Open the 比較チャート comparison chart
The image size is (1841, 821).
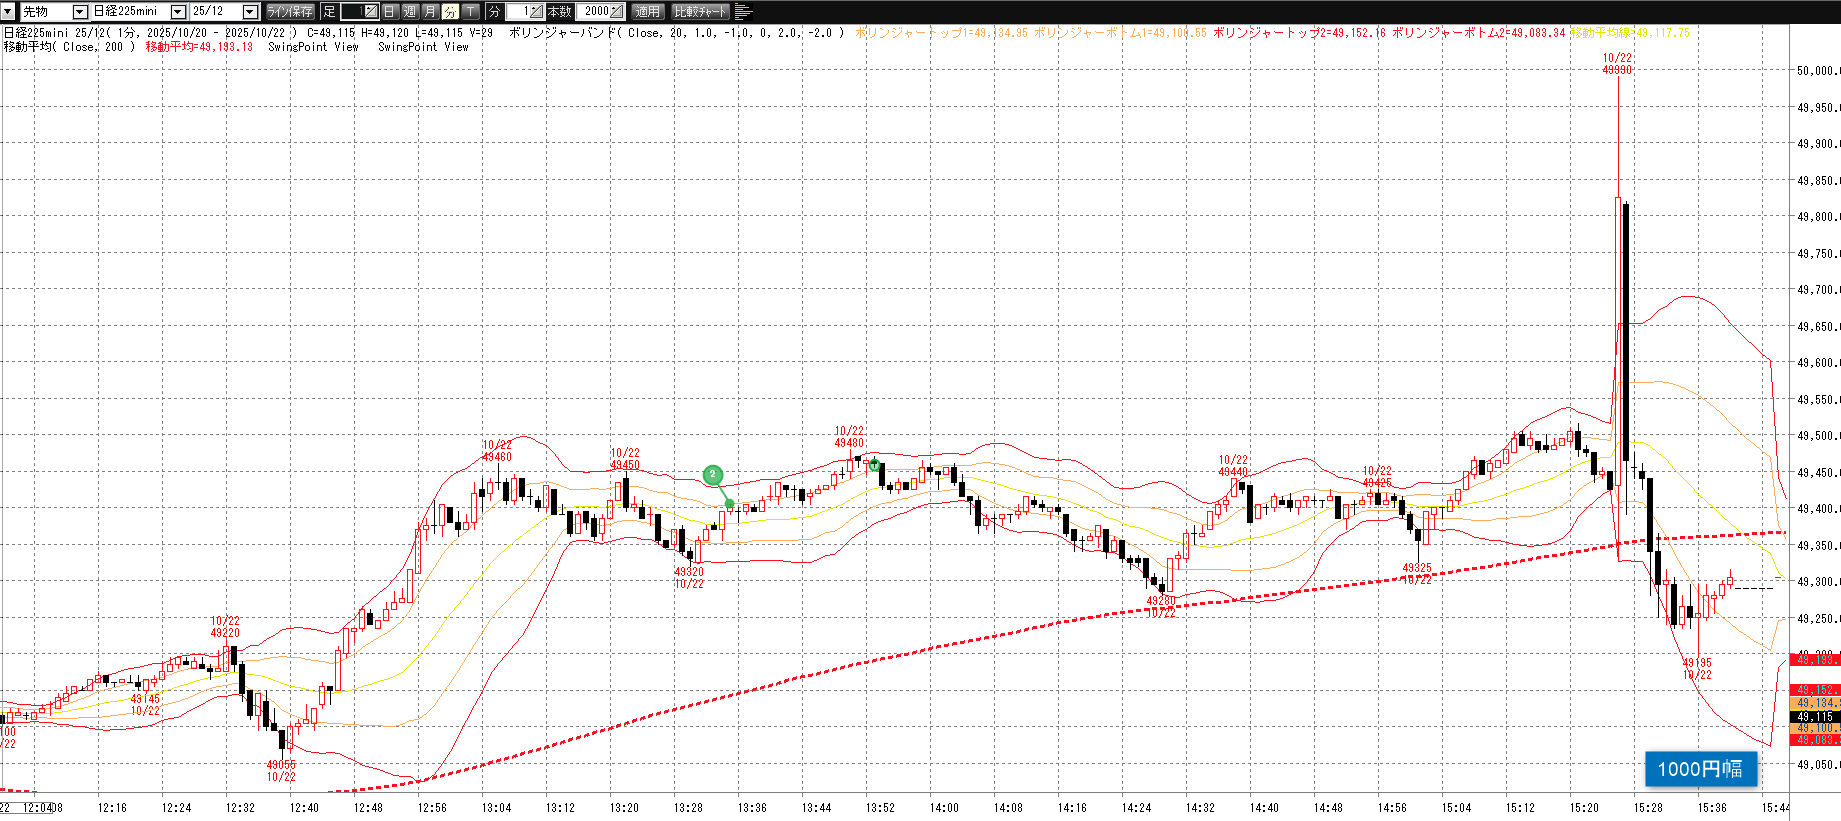(700, 12)
